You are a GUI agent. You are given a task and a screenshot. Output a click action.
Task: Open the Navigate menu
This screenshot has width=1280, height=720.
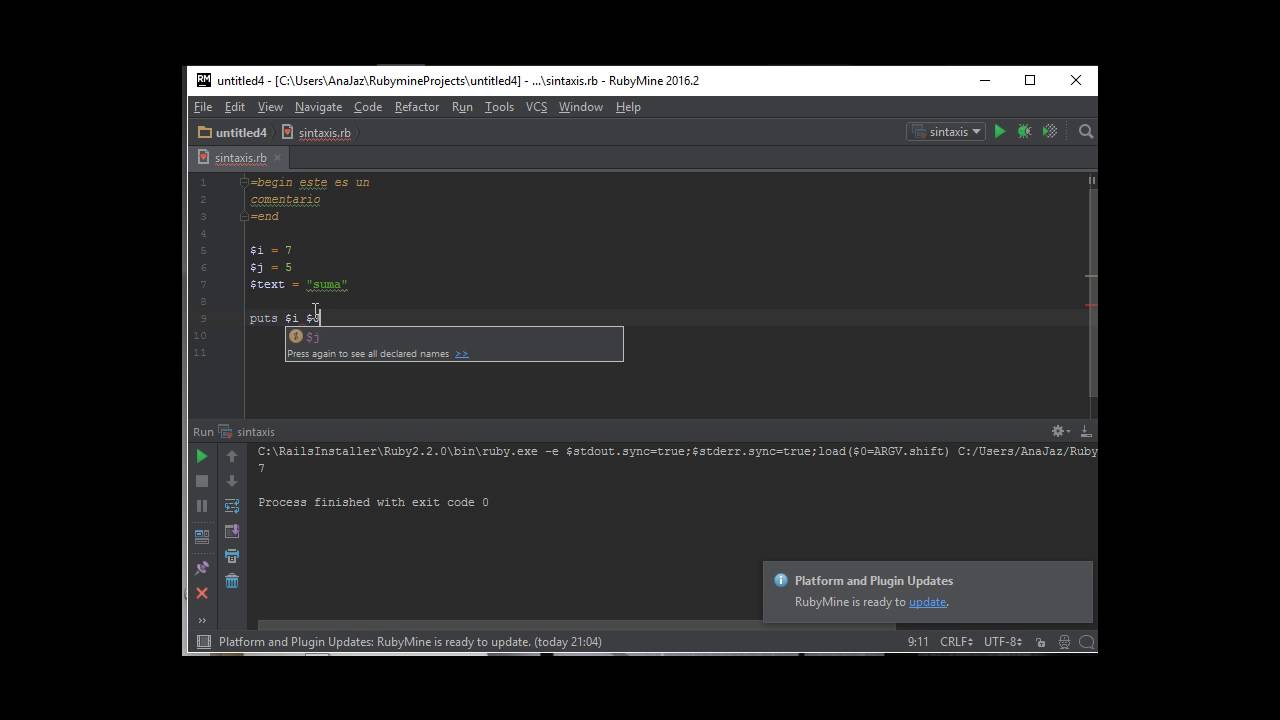[x=318, y=107]
